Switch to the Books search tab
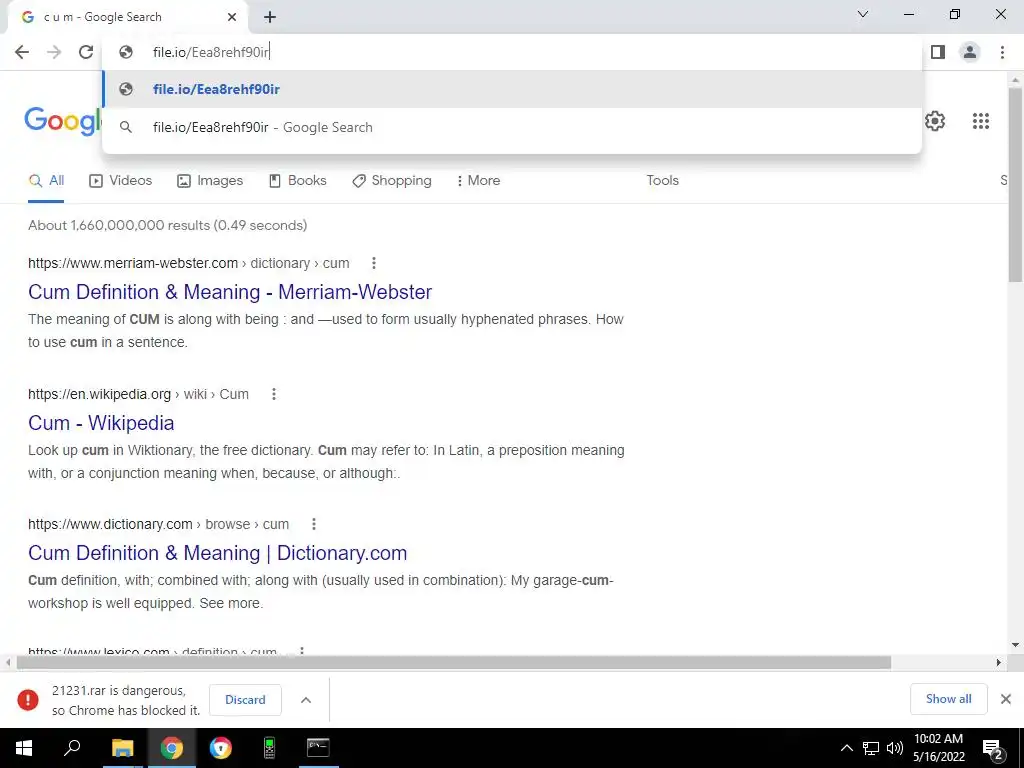The image size is (1024, 768). click(298, 181)
